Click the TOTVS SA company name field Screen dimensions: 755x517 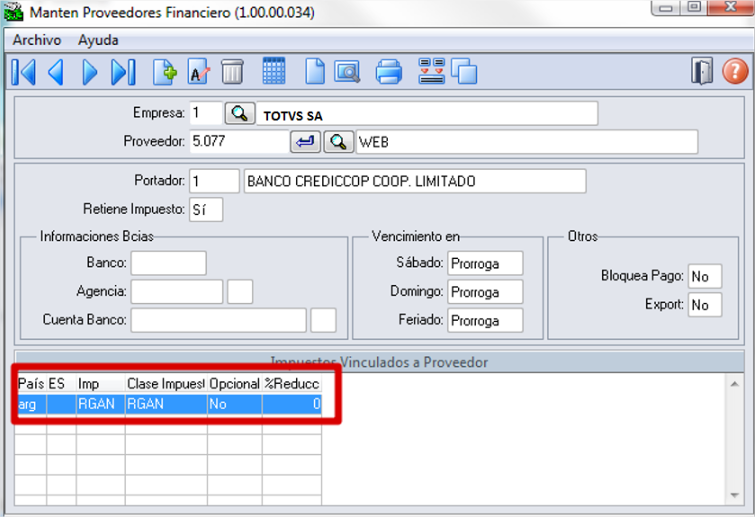point(427,114)
